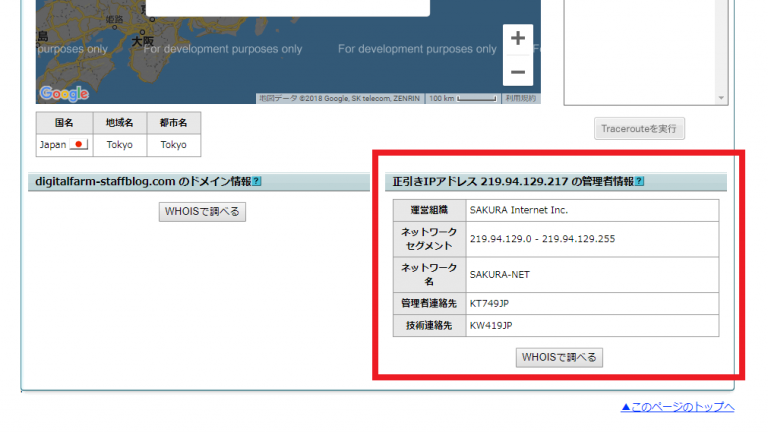Click the 都市名 column header
The image size is (768, 432).
point(173,123)
